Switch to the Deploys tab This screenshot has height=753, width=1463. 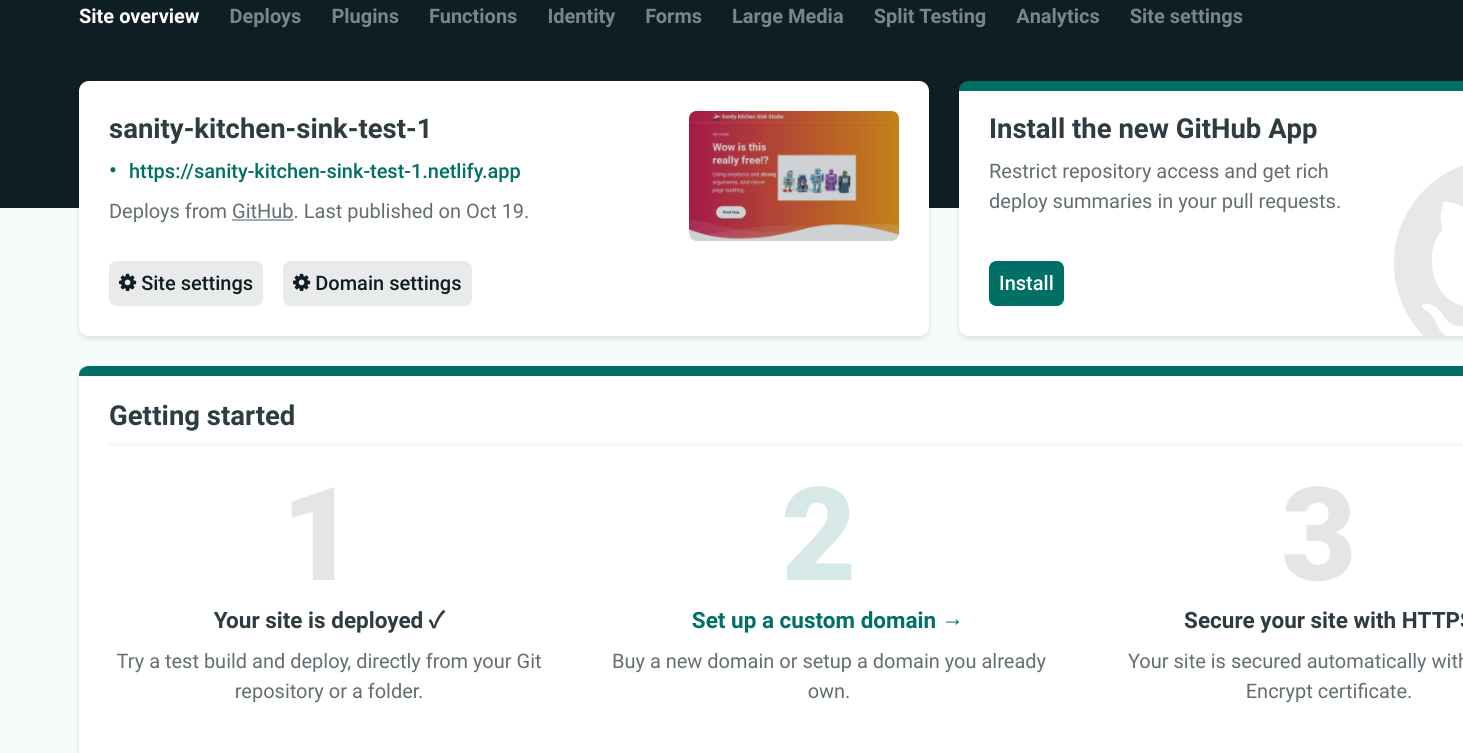click(265, 16)
